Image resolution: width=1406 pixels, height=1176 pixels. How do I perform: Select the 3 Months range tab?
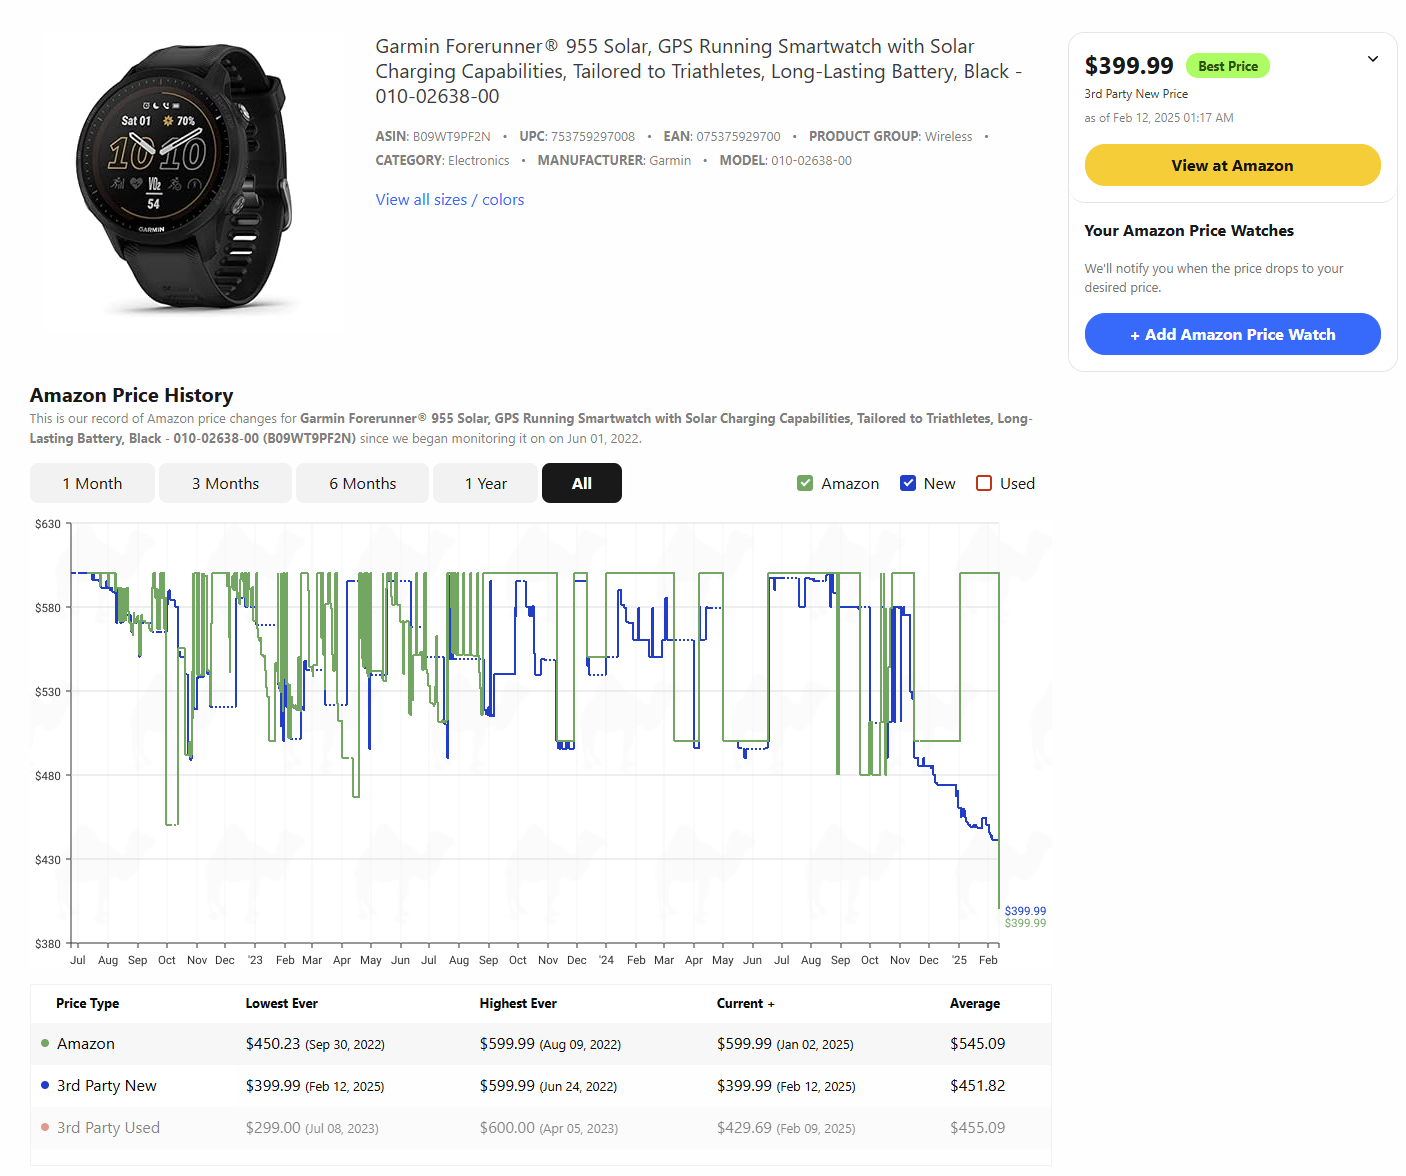[226, 483]
